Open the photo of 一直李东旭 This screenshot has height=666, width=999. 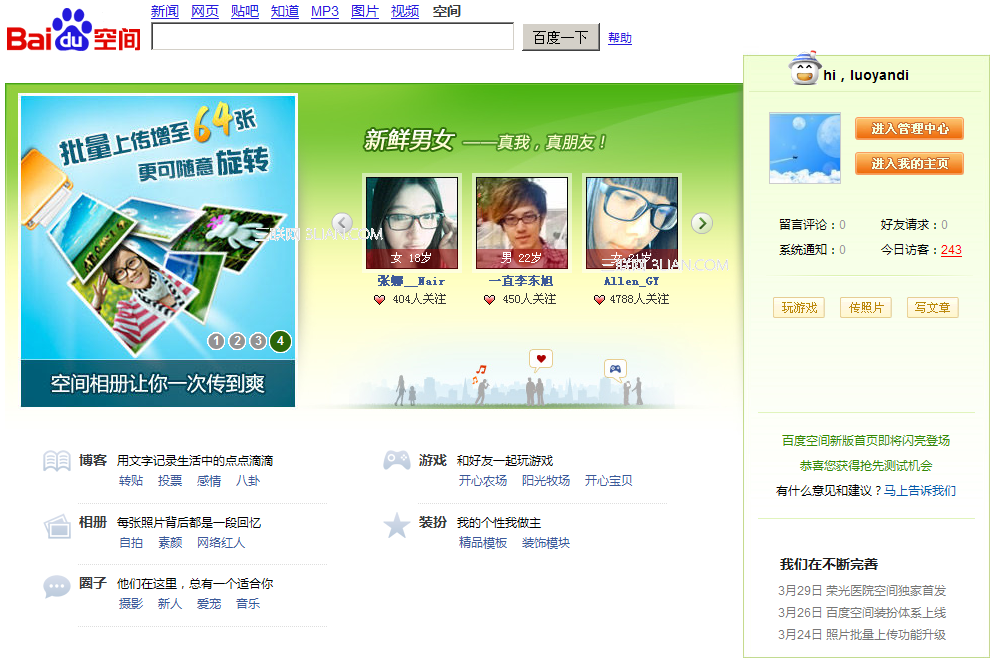pyautogui.click(x=522, y=222)
